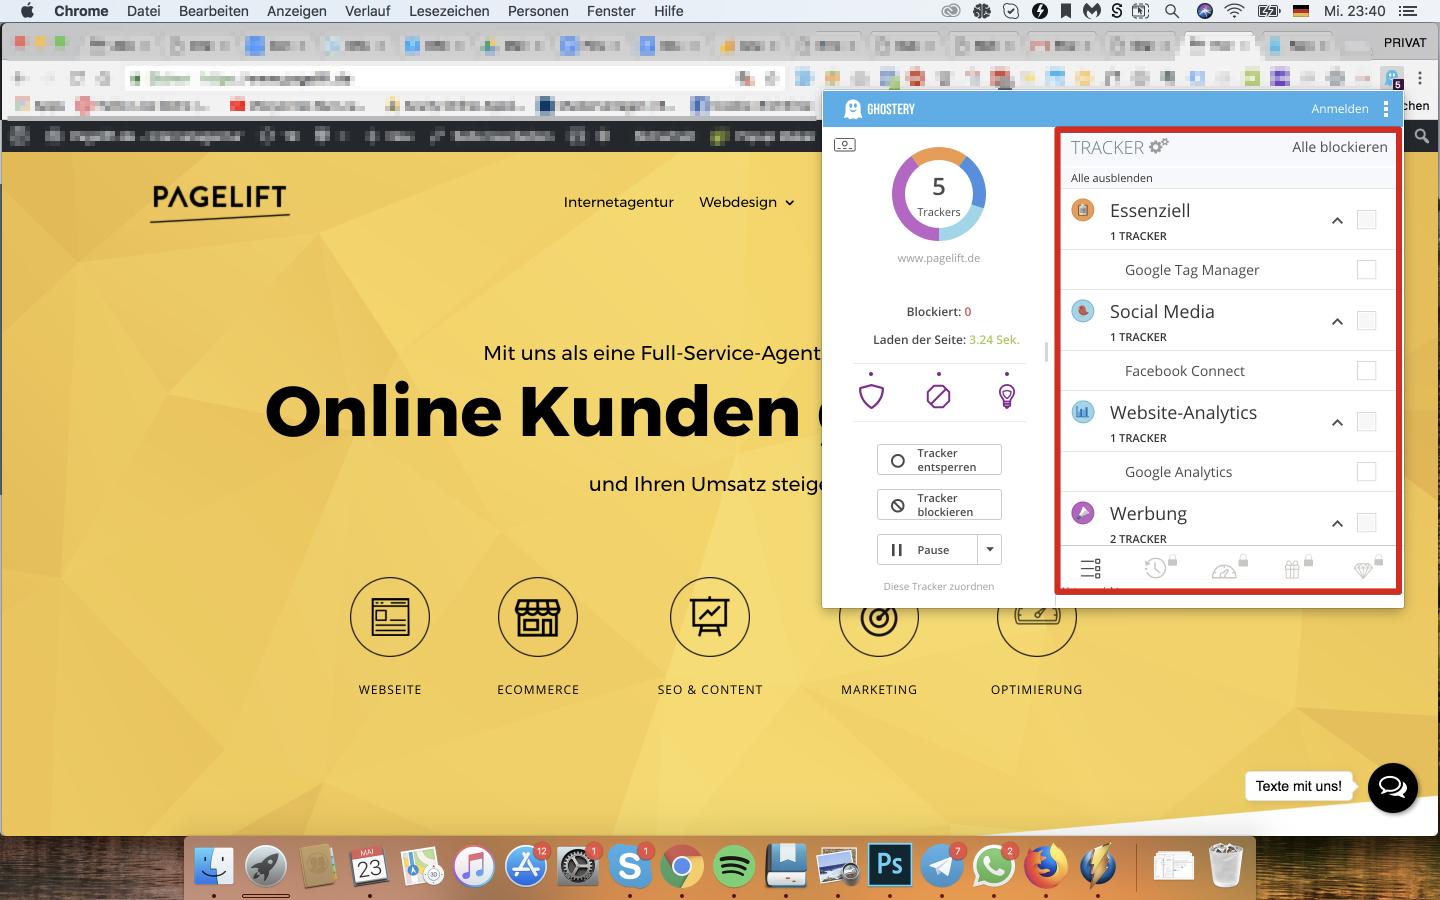Click the Social Media category bird icon
Image resolution: width=1440 pixels, height=900 pixels.
(x=1083, y=311)
